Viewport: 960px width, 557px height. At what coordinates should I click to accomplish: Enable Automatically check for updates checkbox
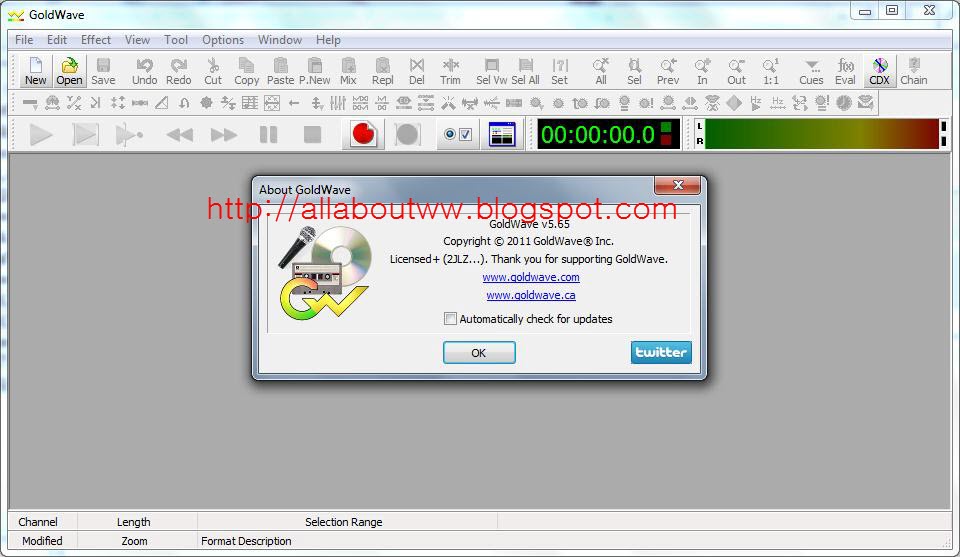(x=450, y=319)
